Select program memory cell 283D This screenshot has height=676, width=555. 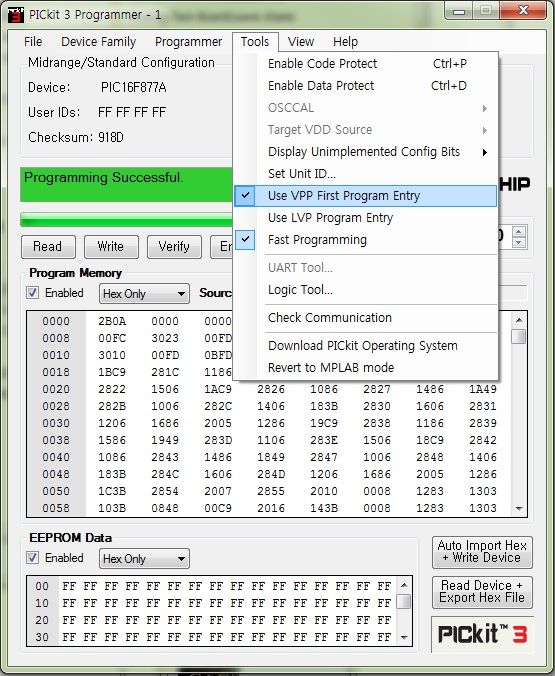point(218,440)
